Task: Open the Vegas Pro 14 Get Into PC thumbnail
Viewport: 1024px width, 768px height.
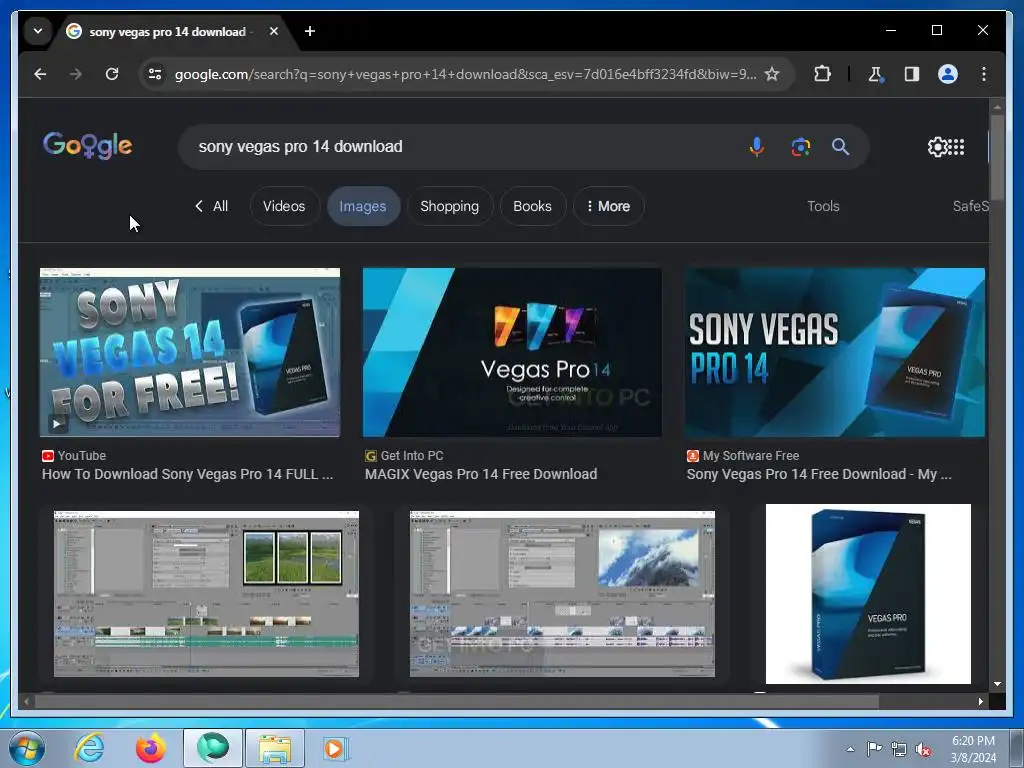Action: click(x=512, y=352)
